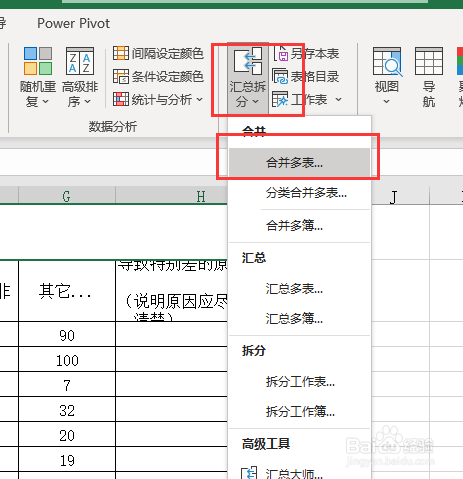Select the cell starting with （说明原因应尽
The width and height of the screenshot is (463, 479).
pyautogui.click(x=171, y=291)
